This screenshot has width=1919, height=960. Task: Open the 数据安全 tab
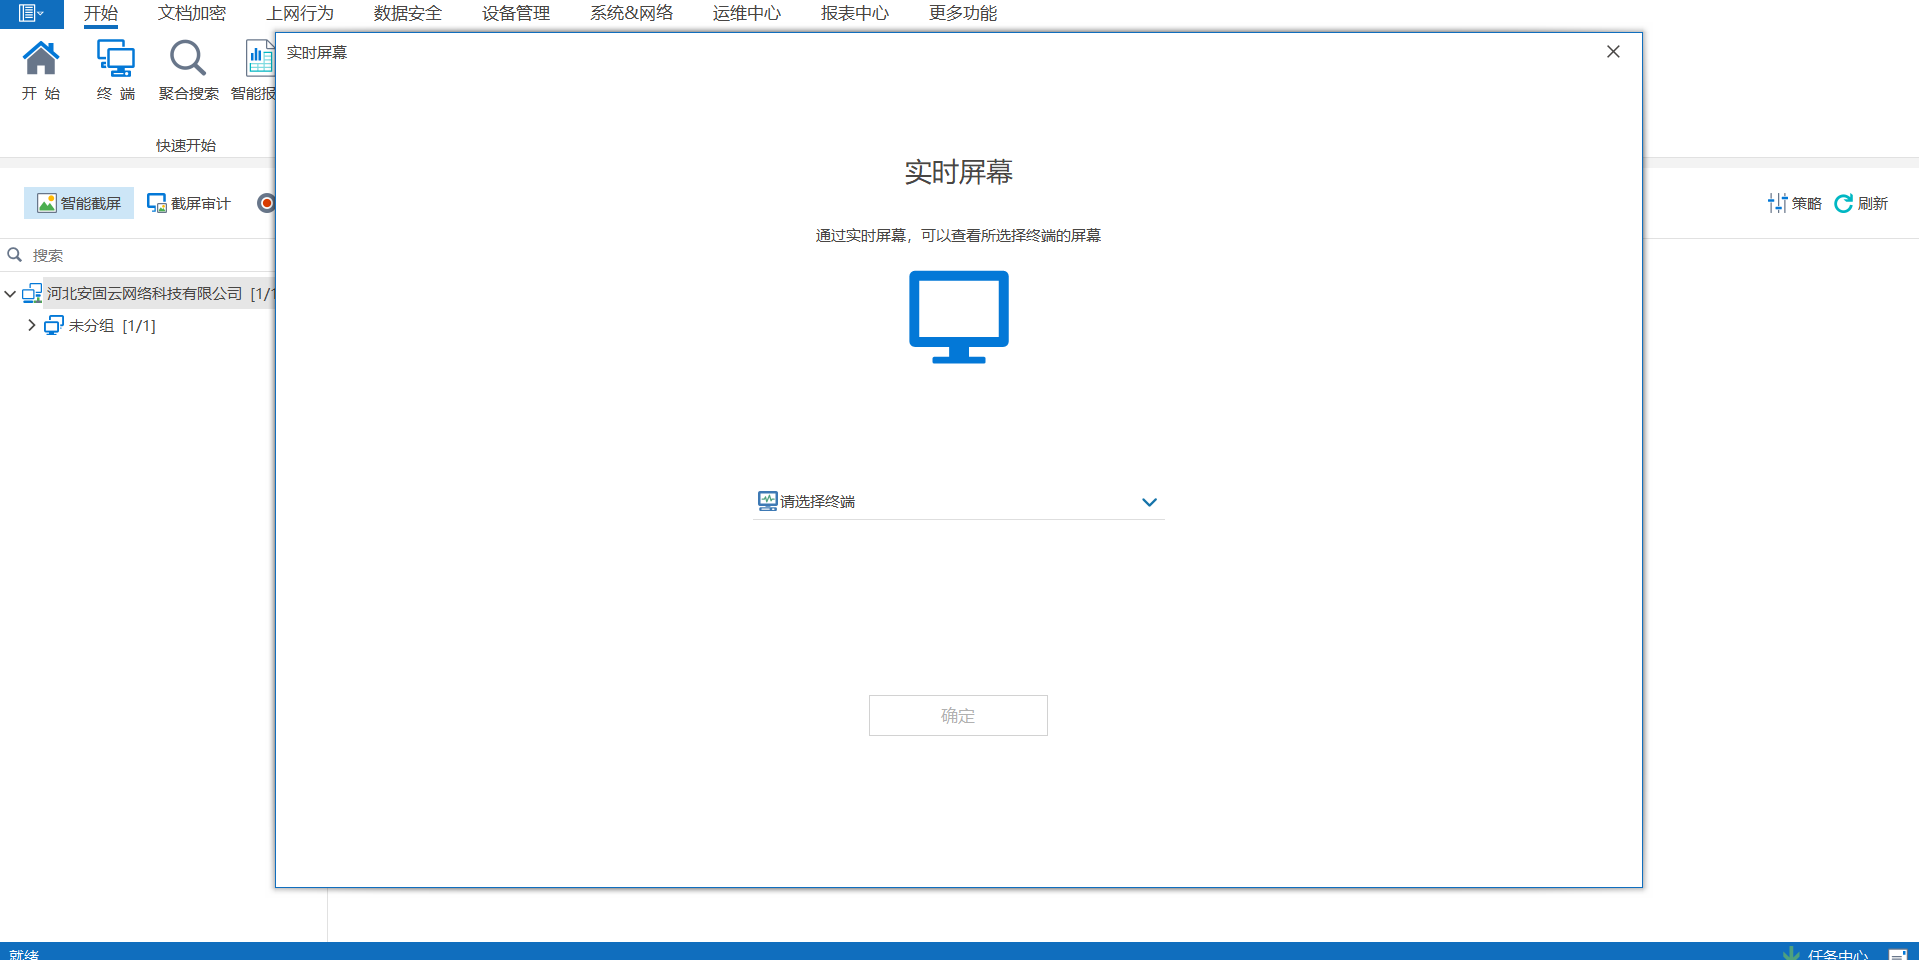coord(408,13)
